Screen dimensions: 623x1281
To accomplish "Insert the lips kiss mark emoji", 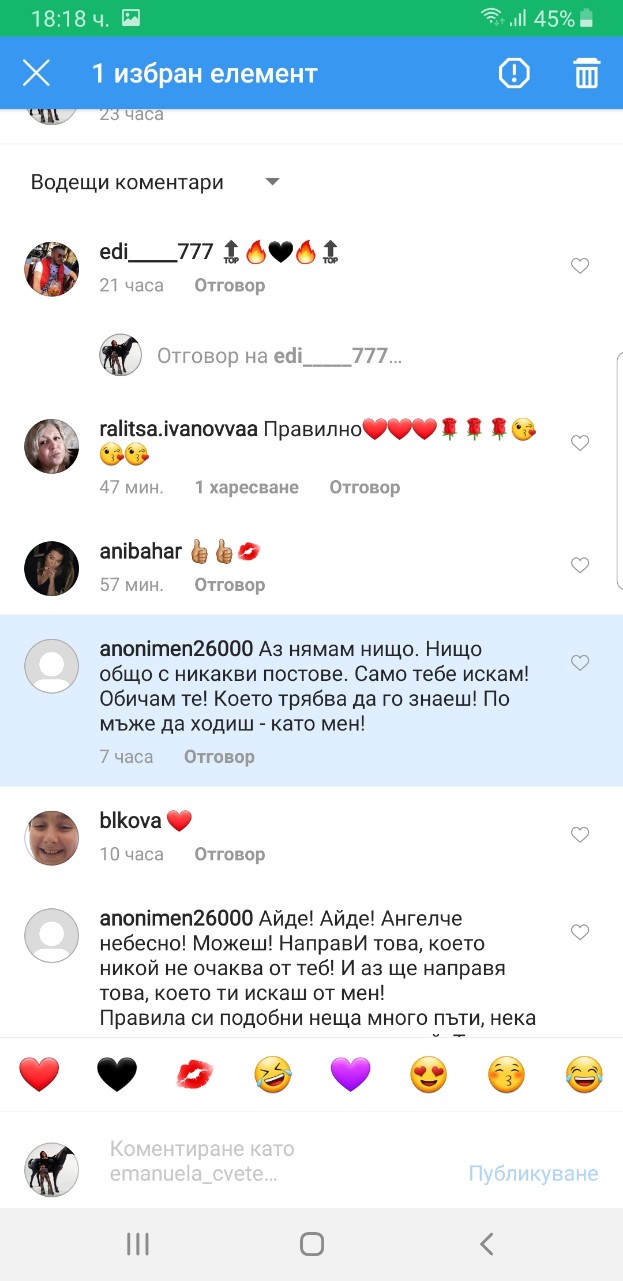I will pos(194,1075).
